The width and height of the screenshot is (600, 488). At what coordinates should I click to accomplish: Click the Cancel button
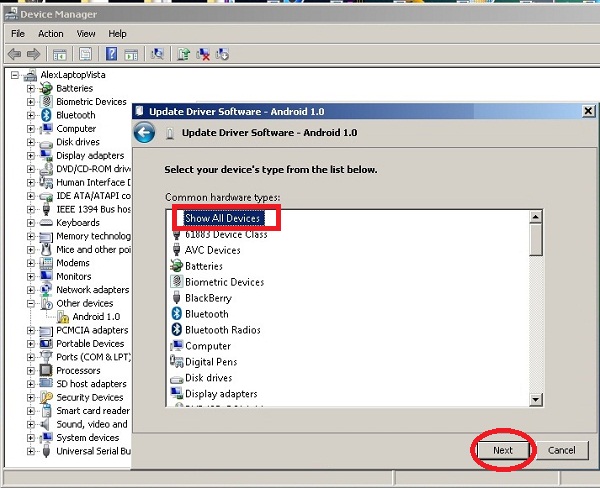561,450
